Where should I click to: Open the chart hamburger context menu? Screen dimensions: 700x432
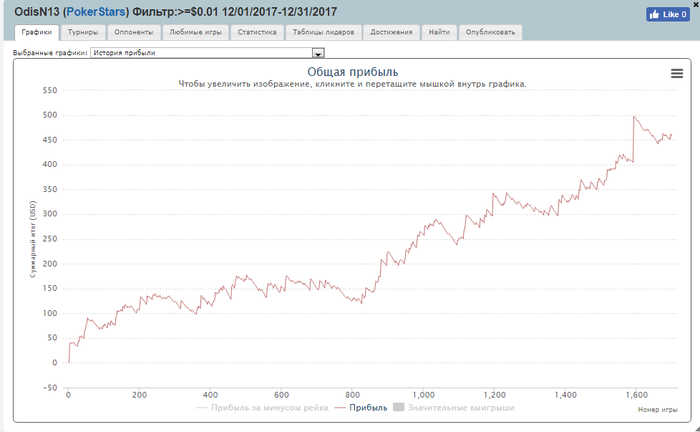pos(677,74)
